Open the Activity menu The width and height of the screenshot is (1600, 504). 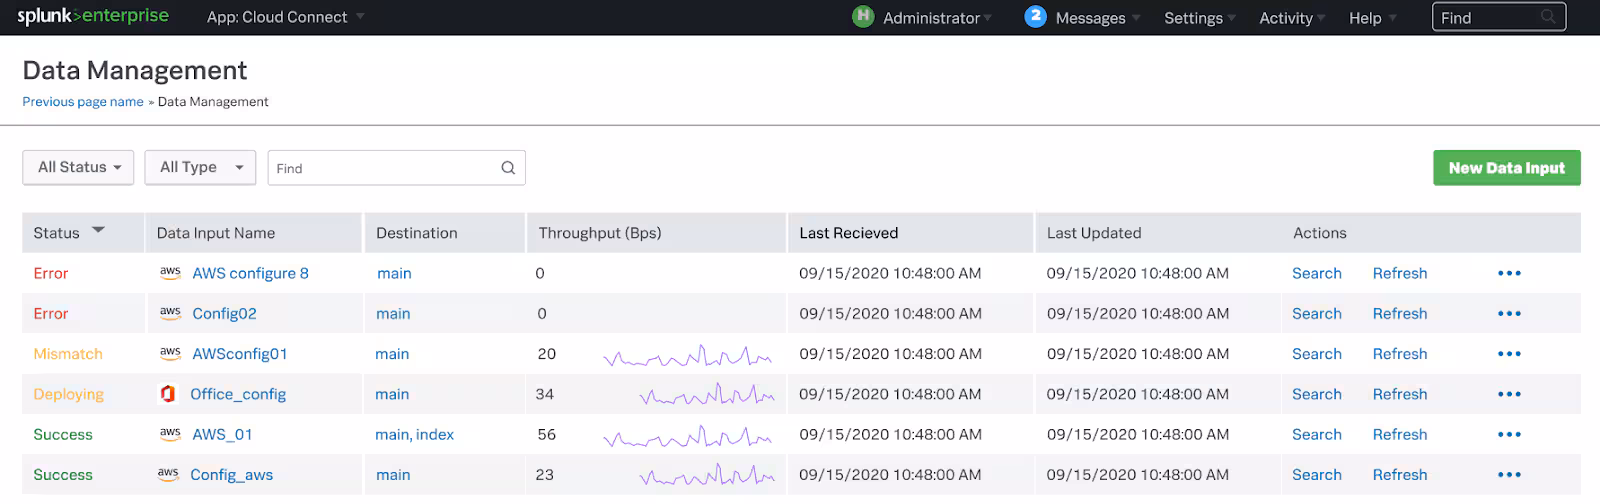click(x=1291, y=18)
